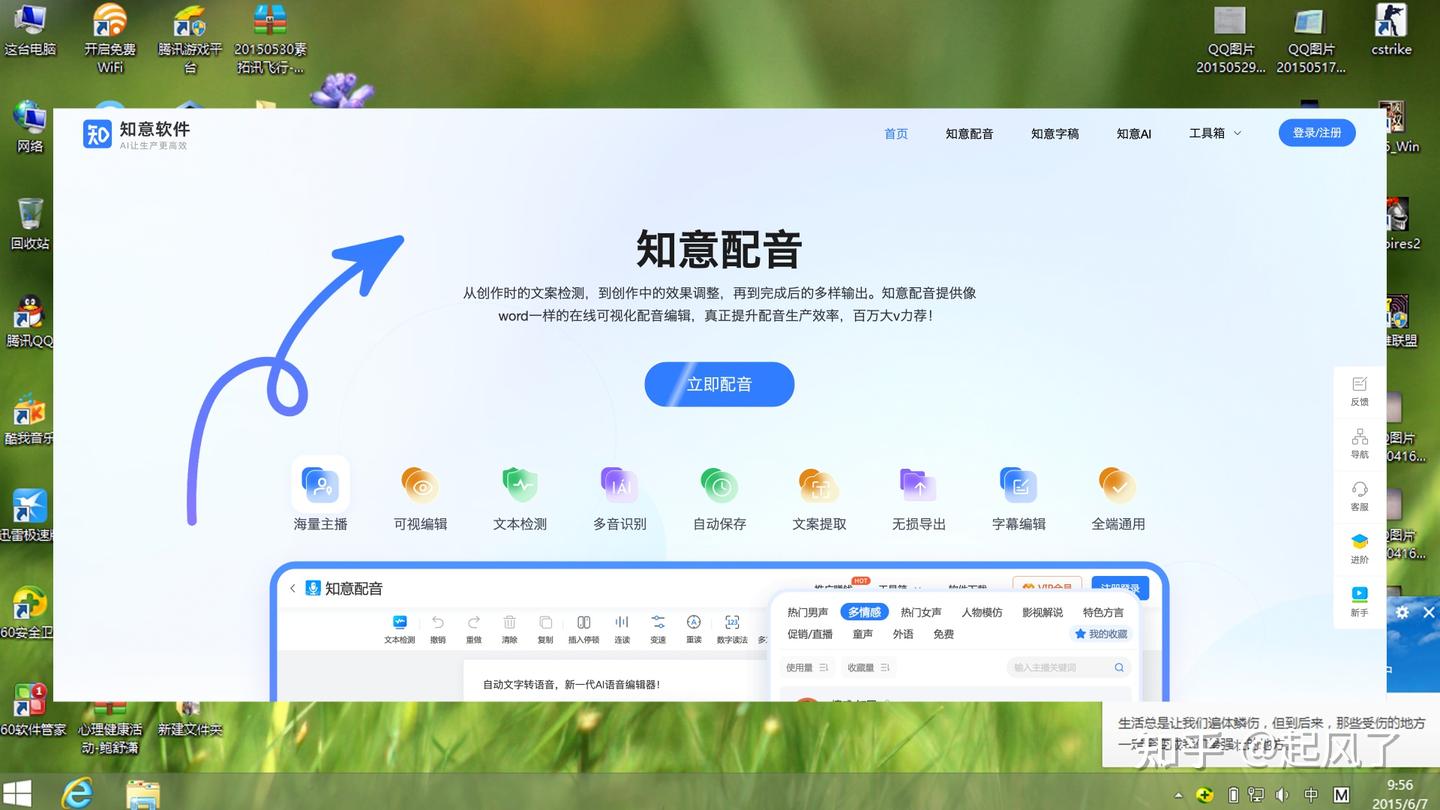Image resolution: width=1440 pixels, height=810 pixels.
Task: Open 导航 in the side panel
Action: click(x=1360, y=444)
